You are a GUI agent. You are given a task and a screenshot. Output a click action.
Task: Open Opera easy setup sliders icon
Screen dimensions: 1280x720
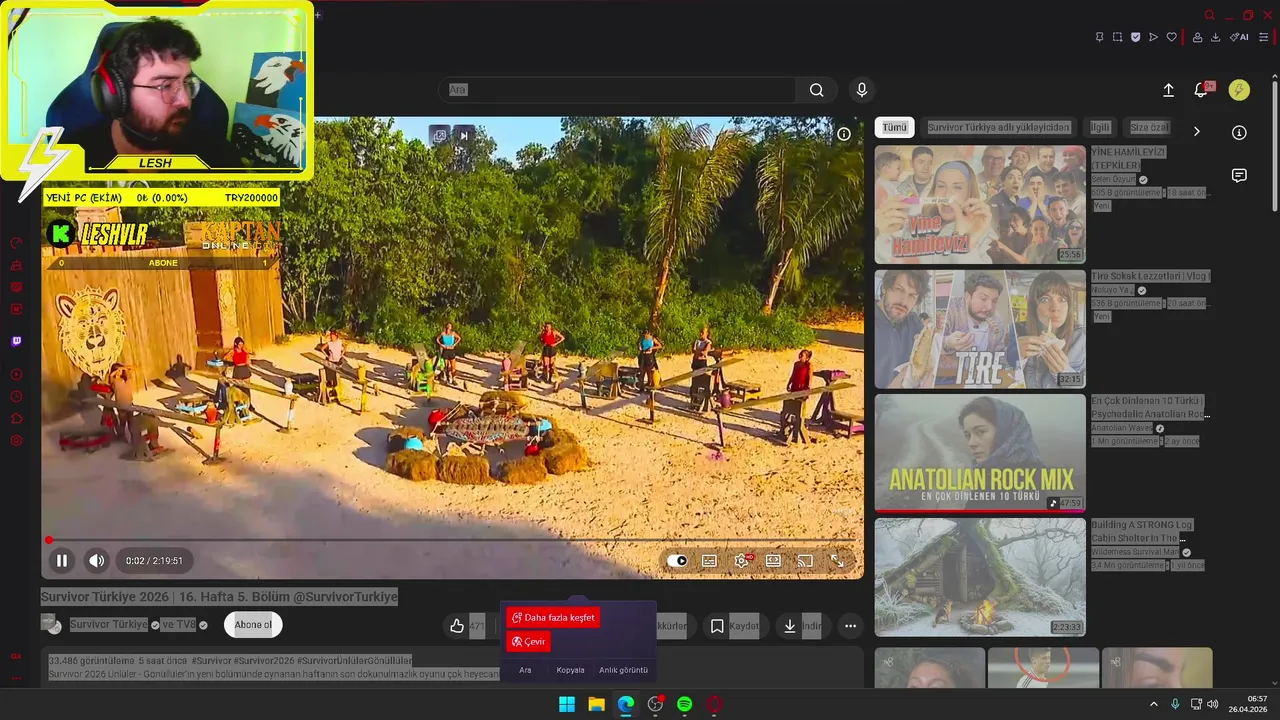(x=1264, y=37)
